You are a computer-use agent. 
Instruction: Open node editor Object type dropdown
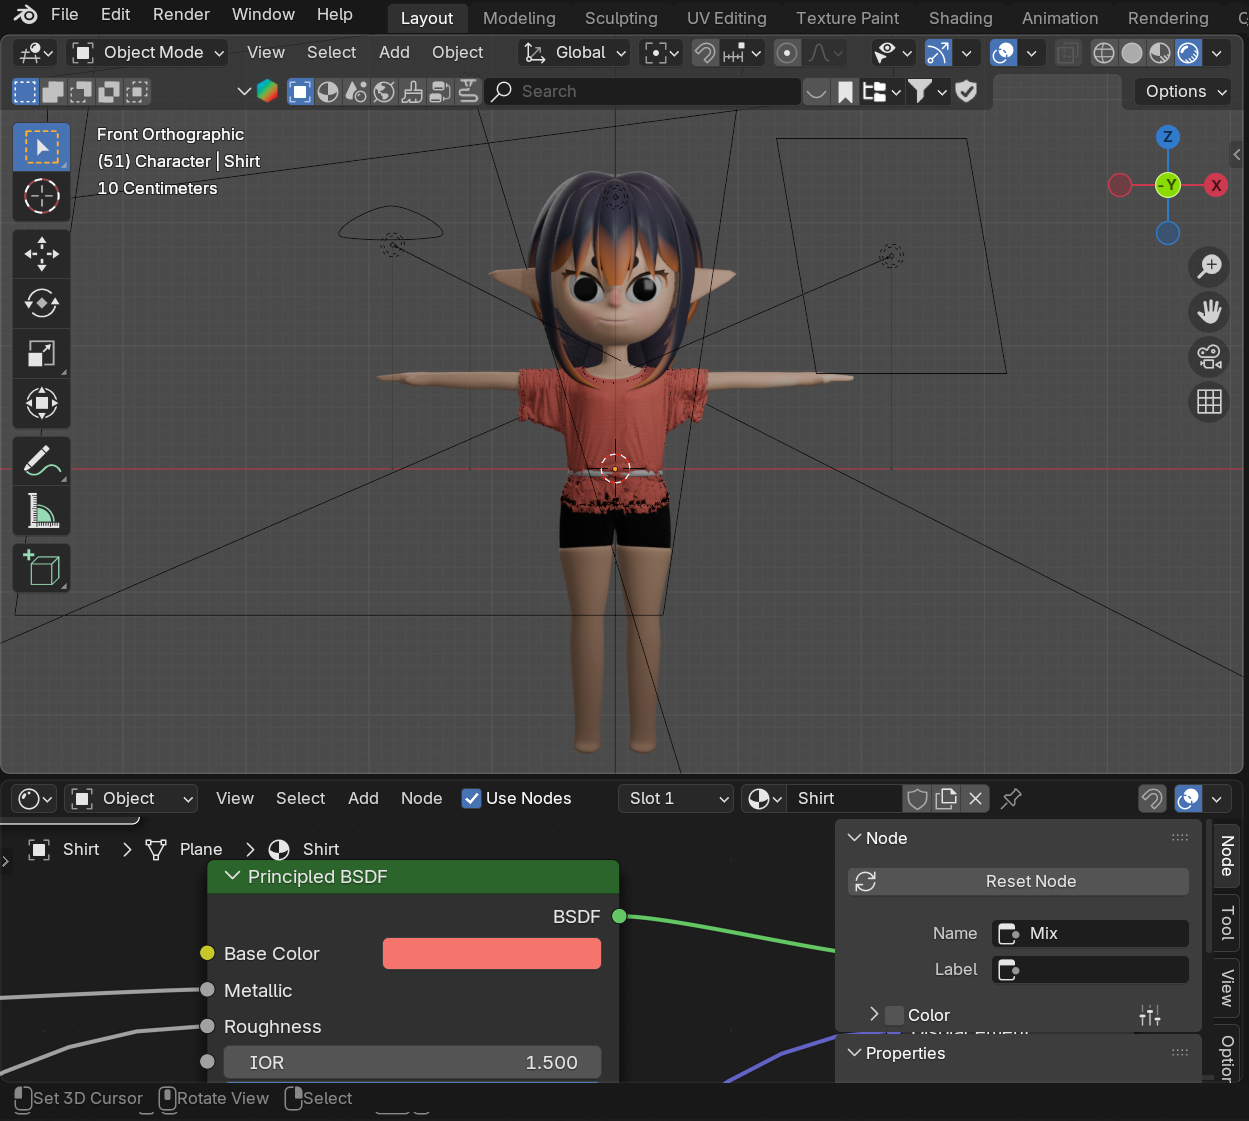tap(131, 798)
